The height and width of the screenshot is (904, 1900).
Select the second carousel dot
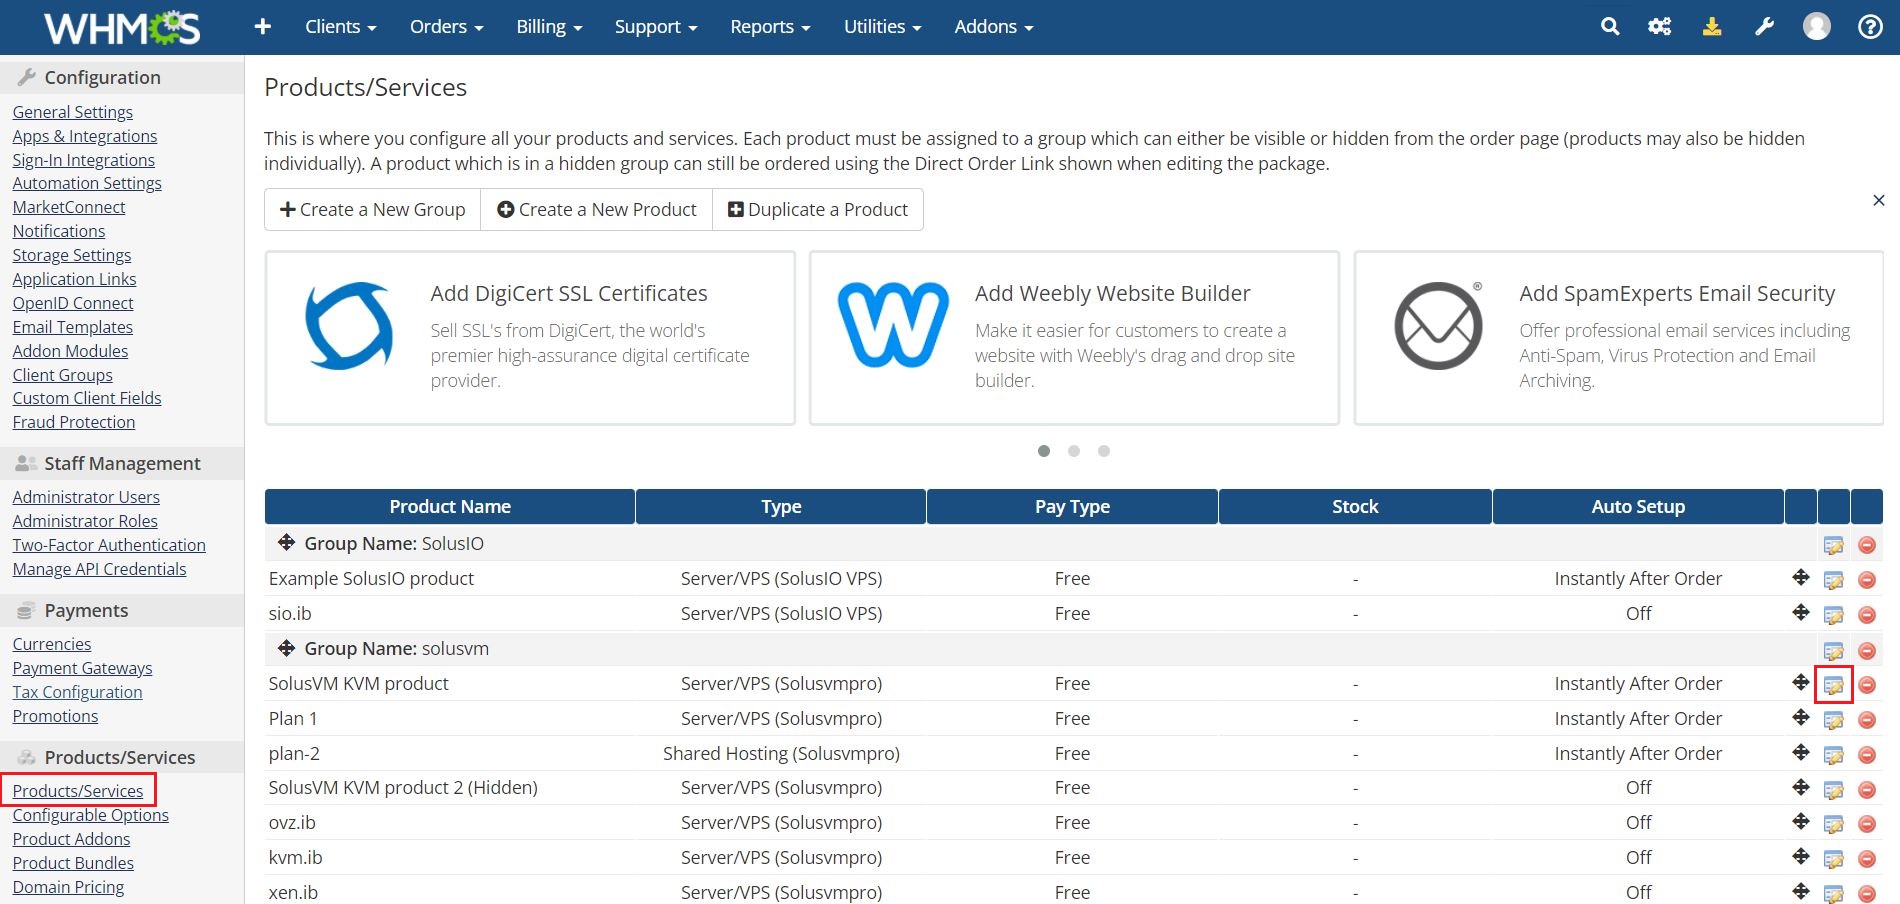coord(1074,451)
